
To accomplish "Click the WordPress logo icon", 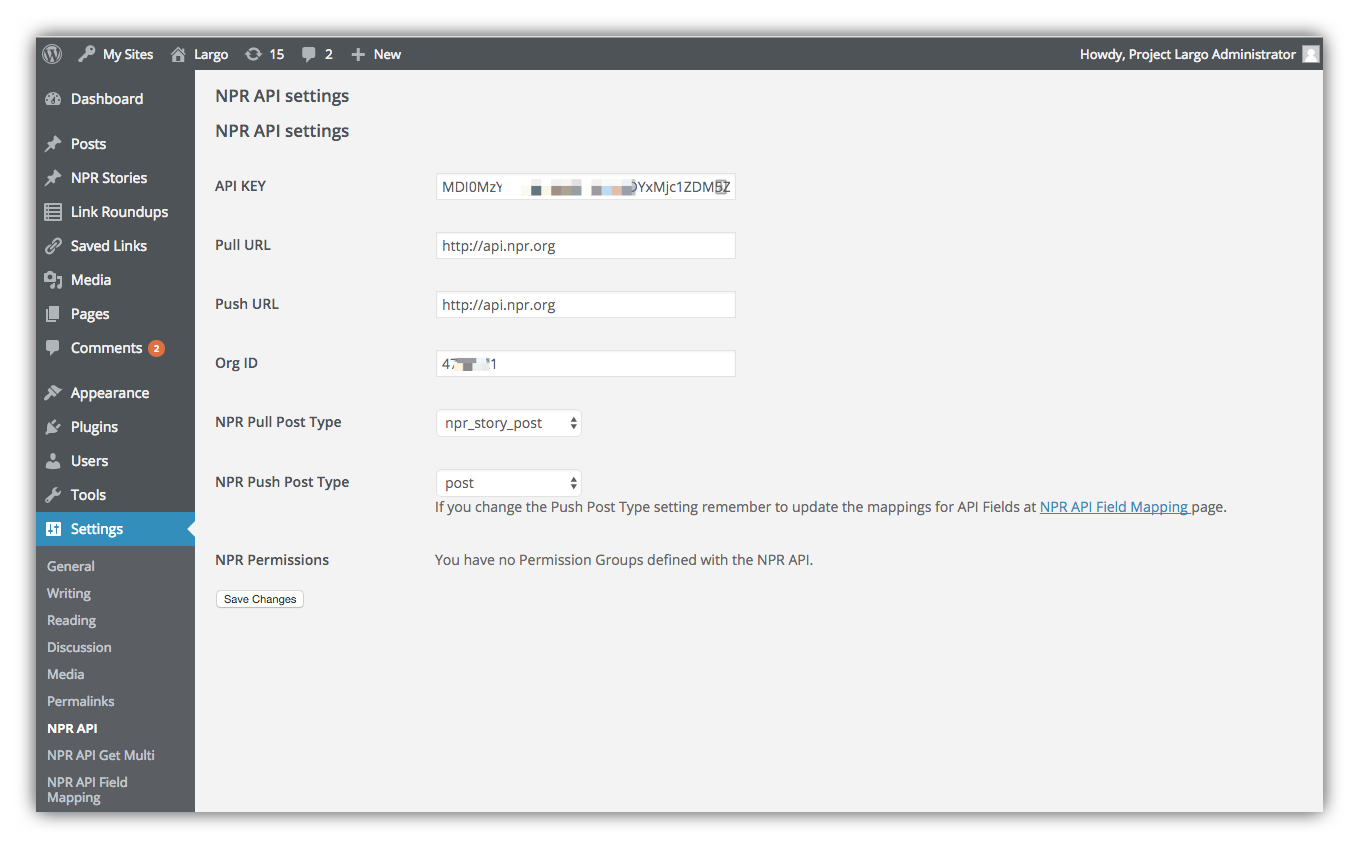I will coord(52,54).
